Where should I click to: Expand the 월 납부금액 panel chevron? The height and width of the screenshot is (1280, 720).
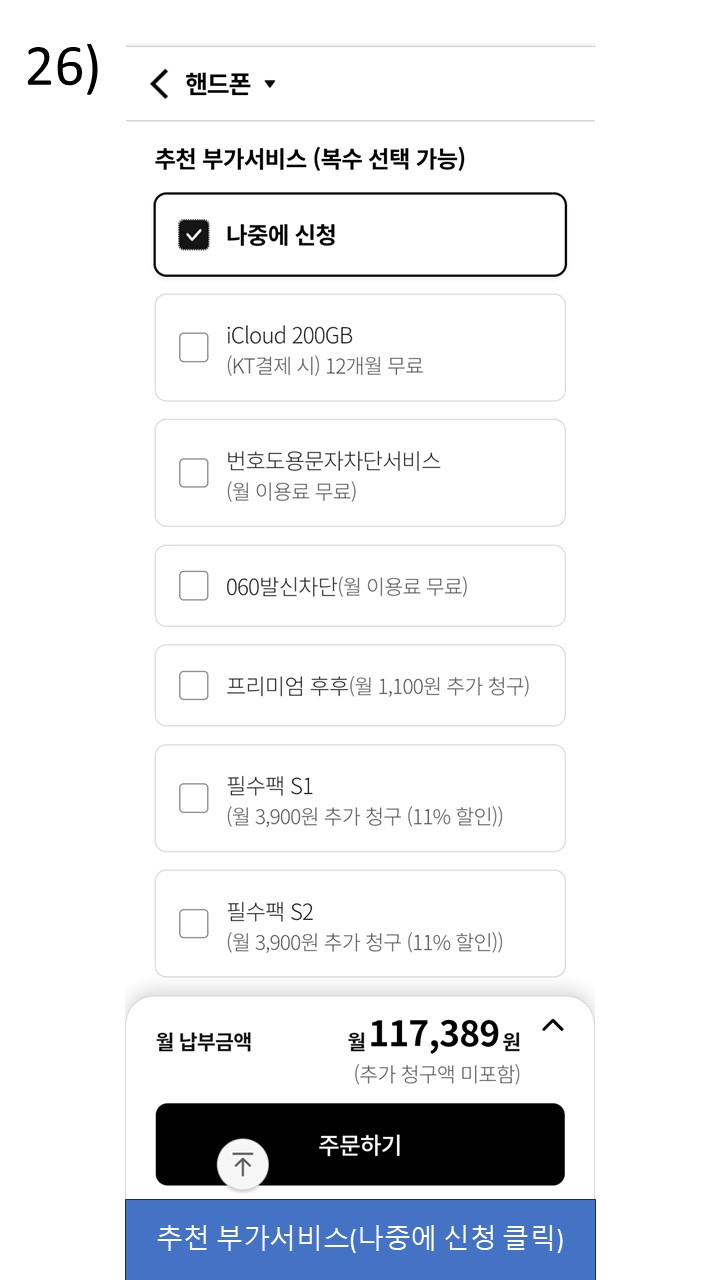pyautogui.click(x=552, y=1025)
